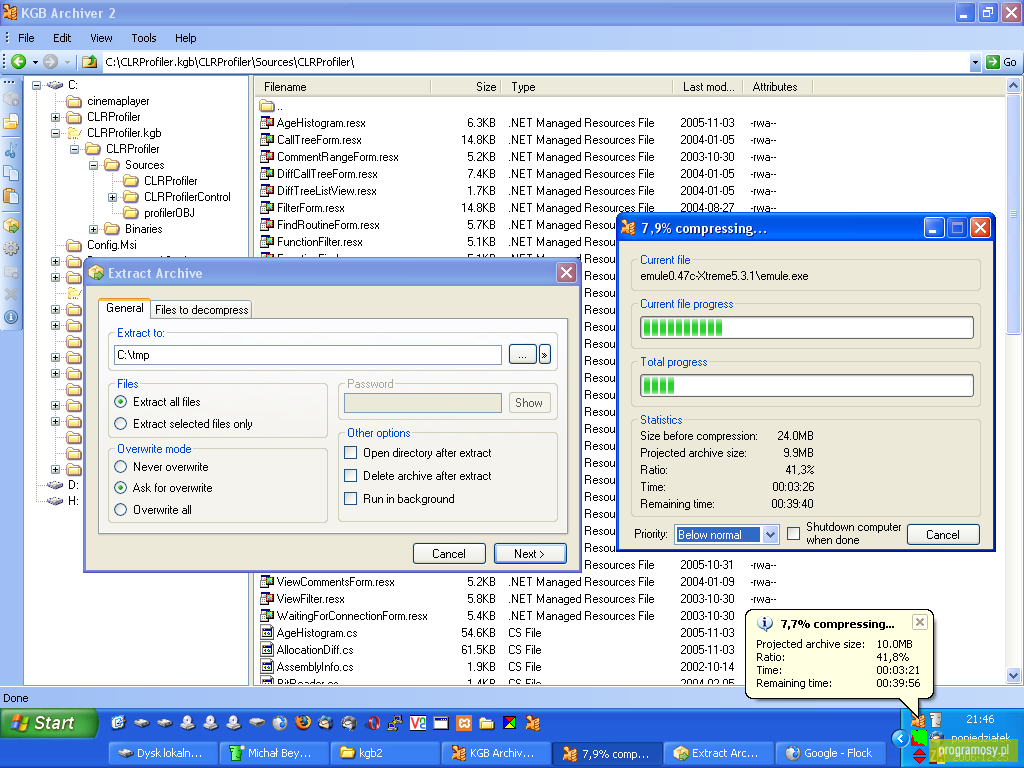
Task: Collapse the C: drive tree node
Action: [x=37, y=85]
